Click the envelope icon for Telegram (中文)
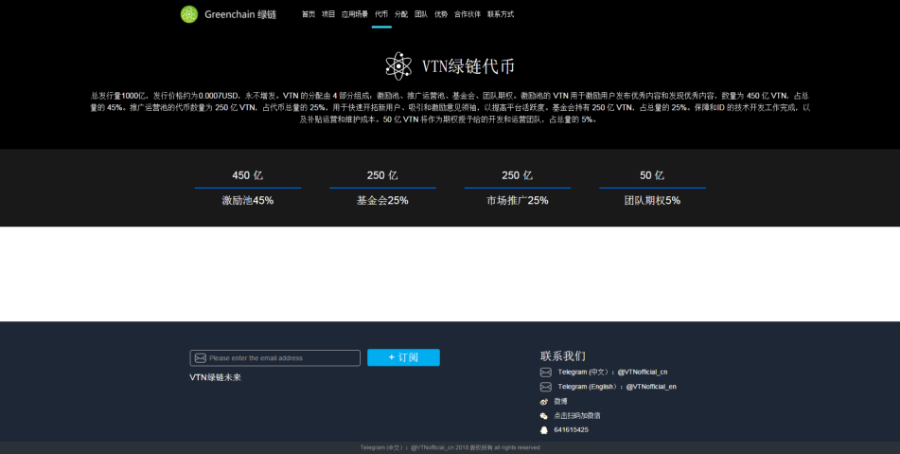This screenshot has width=900, height=454. coord(545,372)
